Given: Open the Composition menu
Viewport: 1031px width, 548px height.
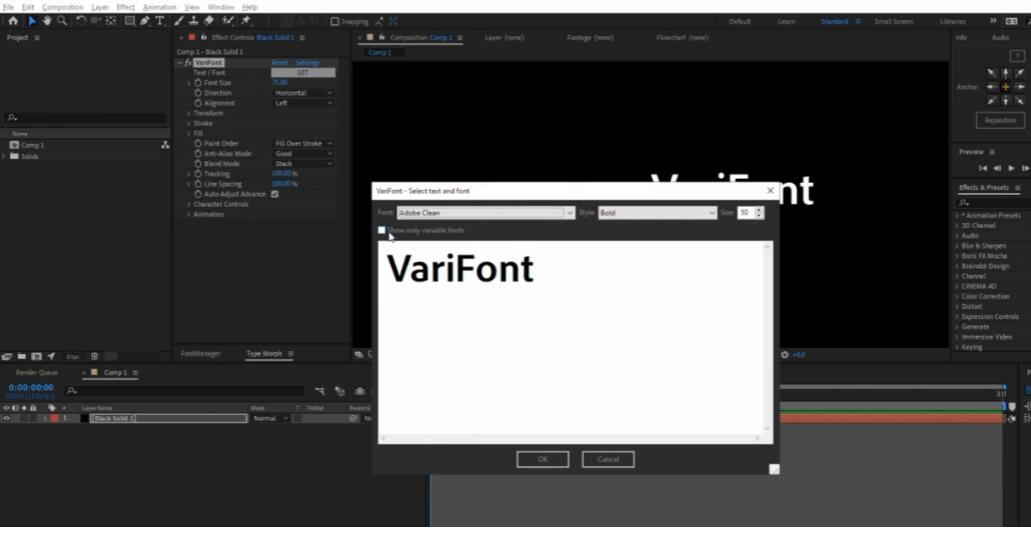Looking at the screenshot, I should click(62, 7).
